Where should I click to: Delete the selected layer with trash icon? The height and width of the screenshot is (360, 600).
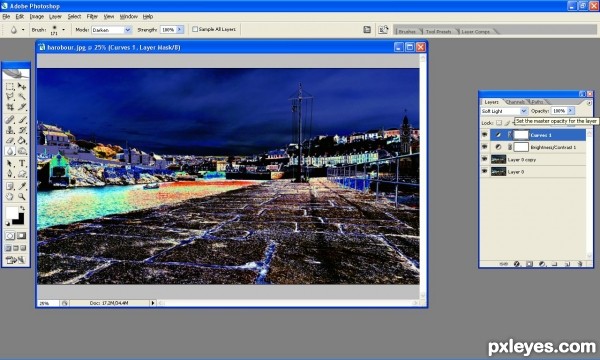(580, 264)
